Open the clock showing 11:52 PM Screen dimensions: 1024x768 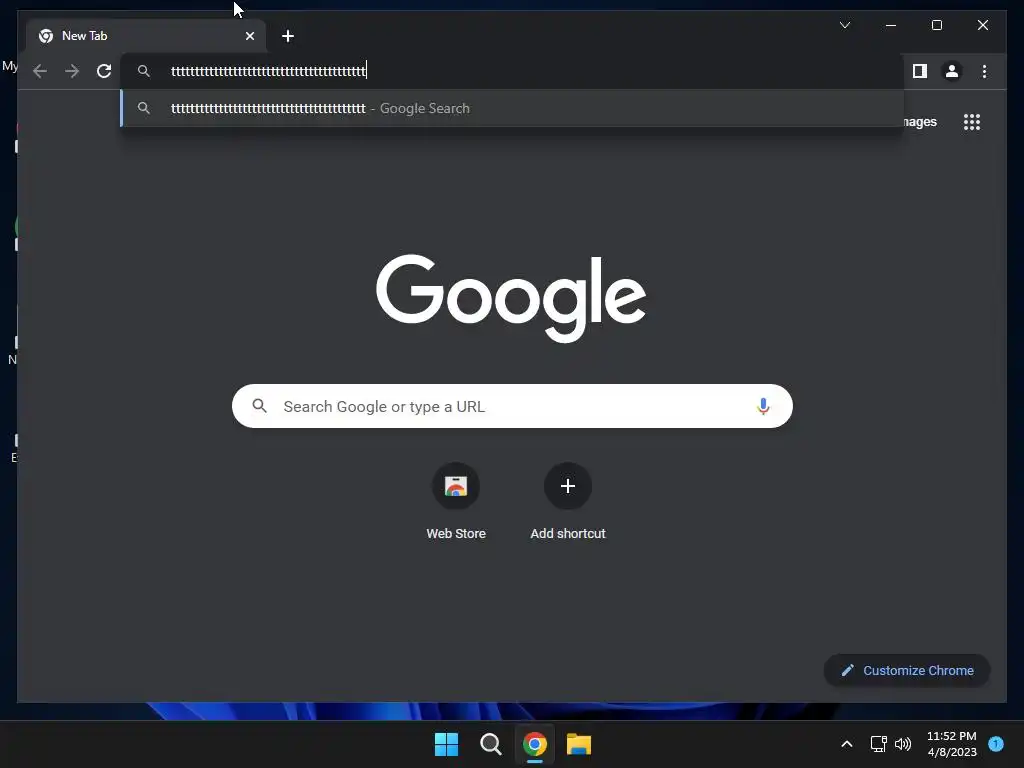[952, 744]
